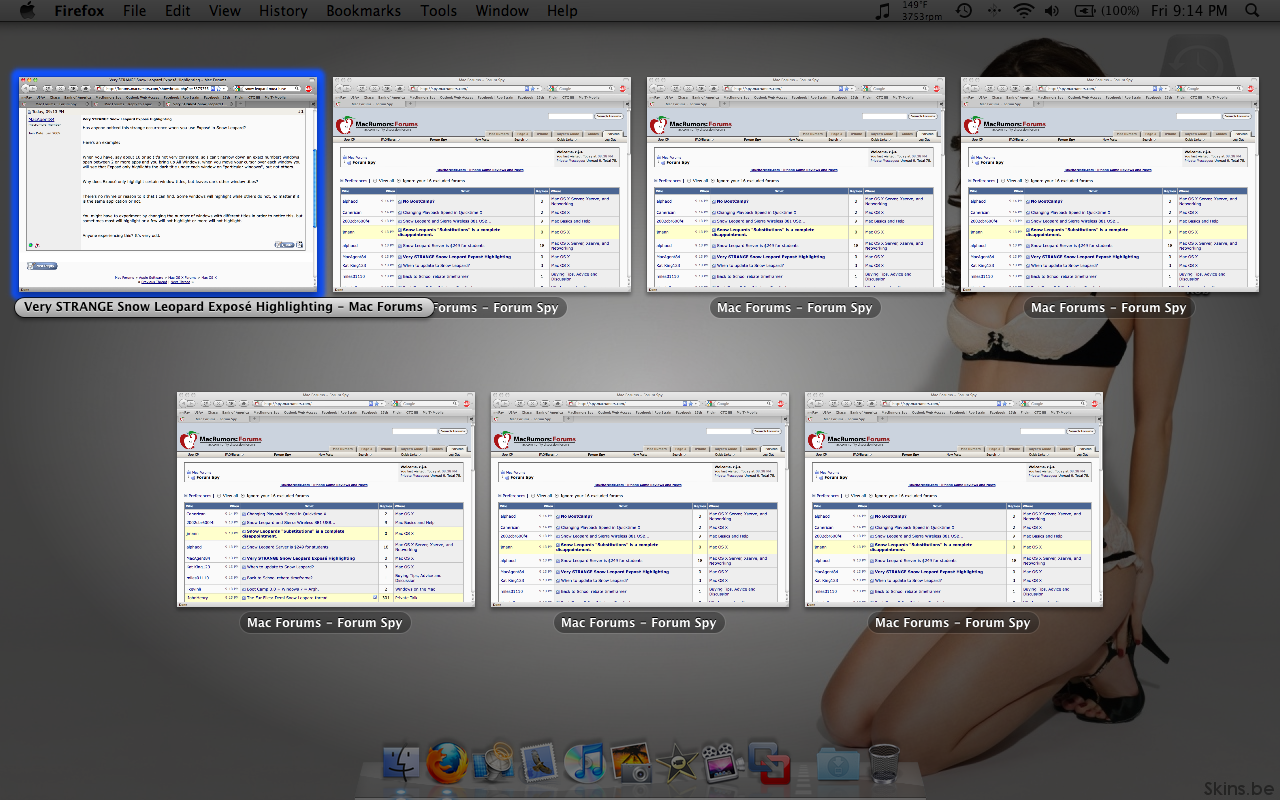Open the film projector app in Dock

pos(721,763)
